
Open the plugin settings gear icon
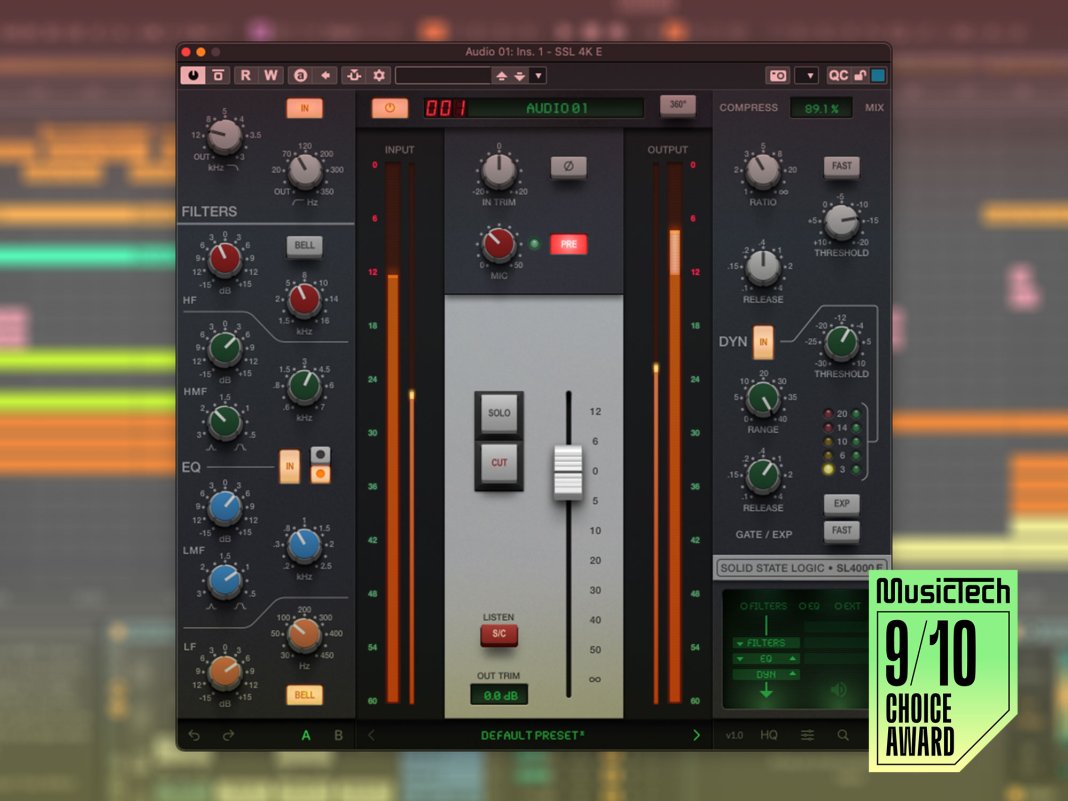(378, 74)
